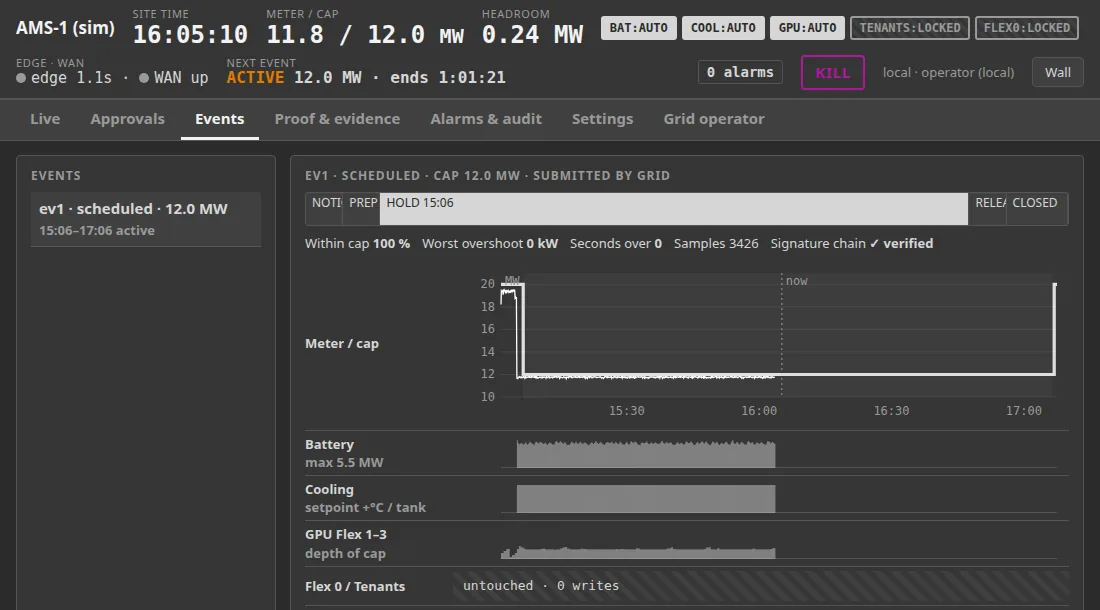Screen dimensions: 1100x610
Task: Click the EV1 scheduled header title
Action: [488, 176]
